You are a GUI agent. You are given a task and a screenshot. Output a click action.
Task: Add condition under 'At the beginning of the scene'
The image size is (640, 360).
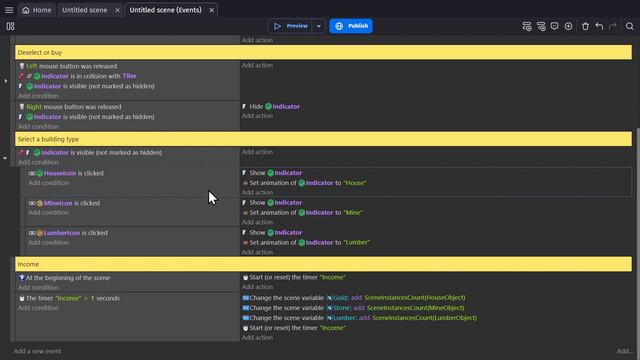pyautogui.click(x=38, y=288)
